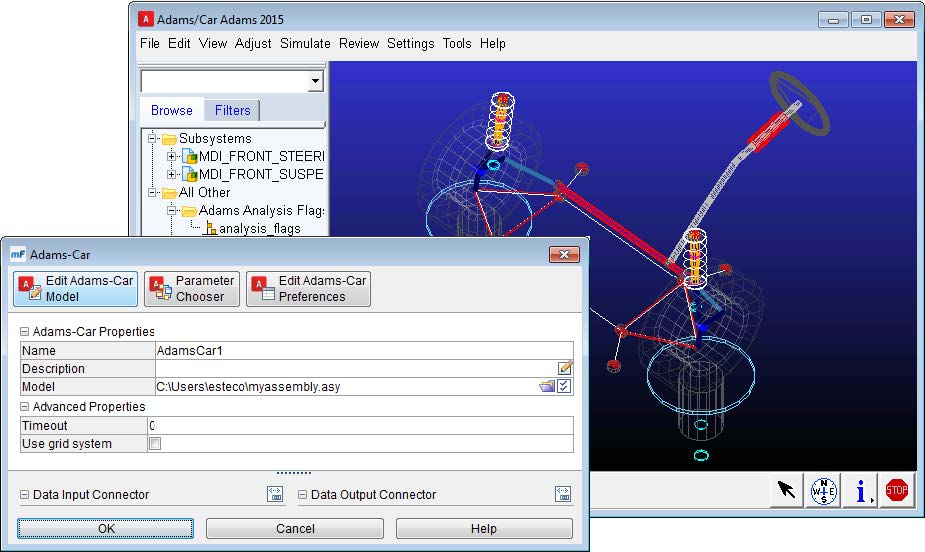Minimize the Adams/Car window

(x=834, y=19)
